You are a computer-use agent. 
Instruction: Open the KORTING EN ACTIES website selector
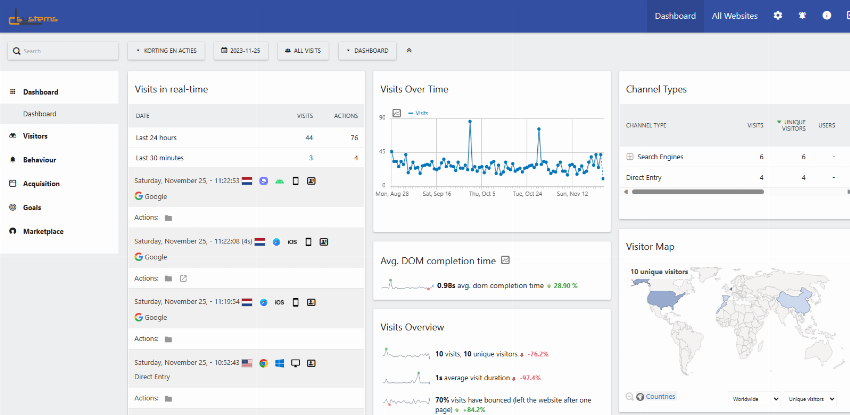(166, 50)
